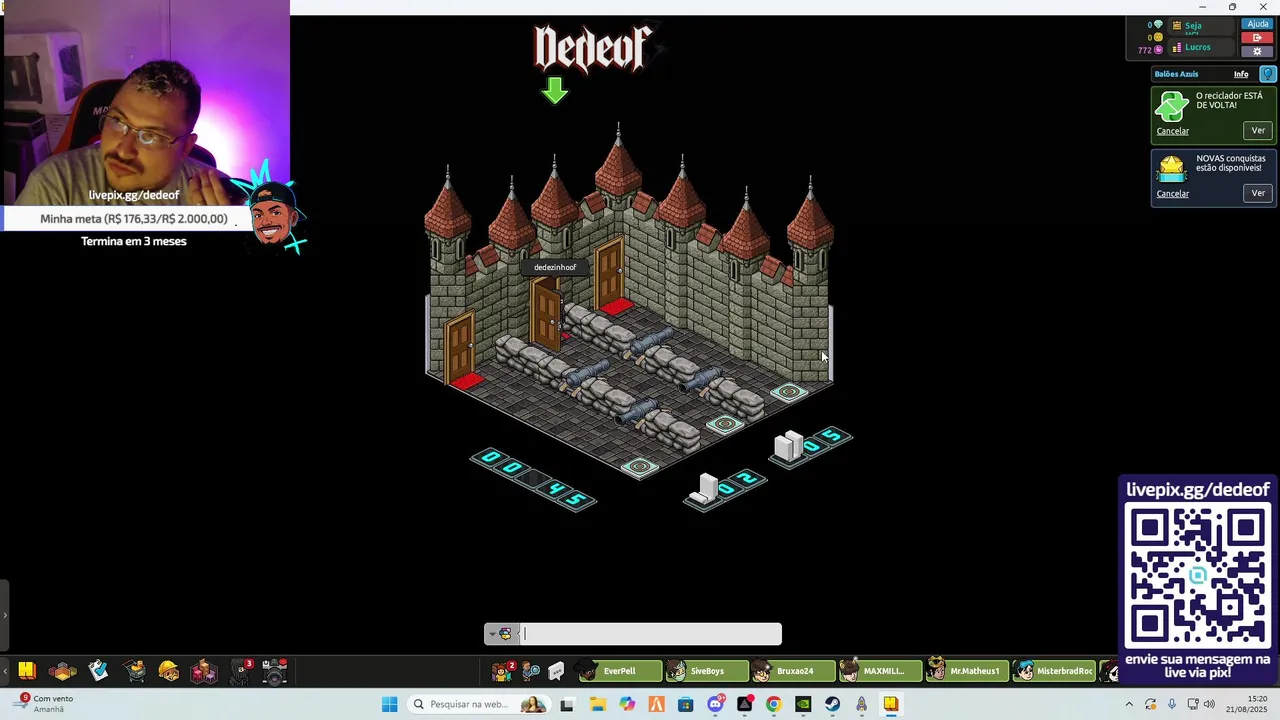Screen dimensions: 1280x720
Task: Open the Windows Start menu
Action: tap(389, 704)
